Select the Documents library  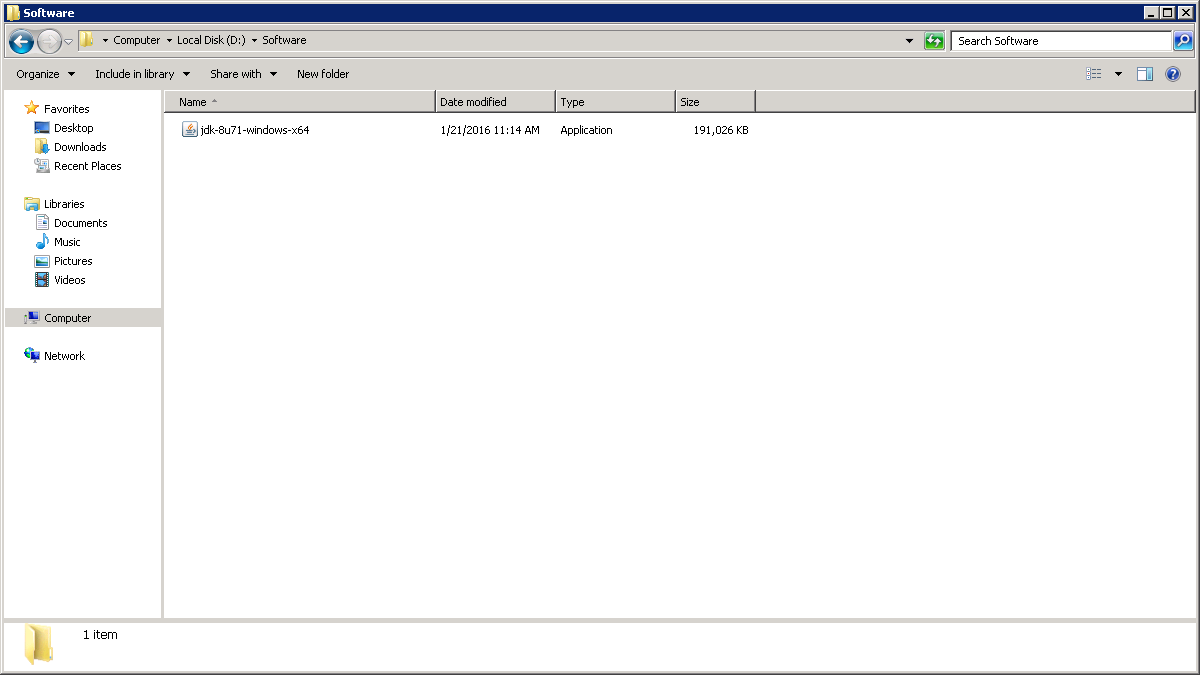(81, 223)
